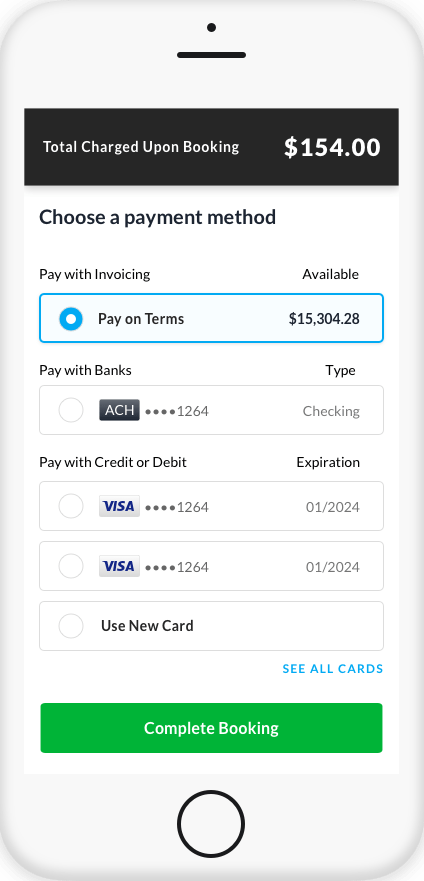Click the Checking type label in ACH row

coord(331,411)
